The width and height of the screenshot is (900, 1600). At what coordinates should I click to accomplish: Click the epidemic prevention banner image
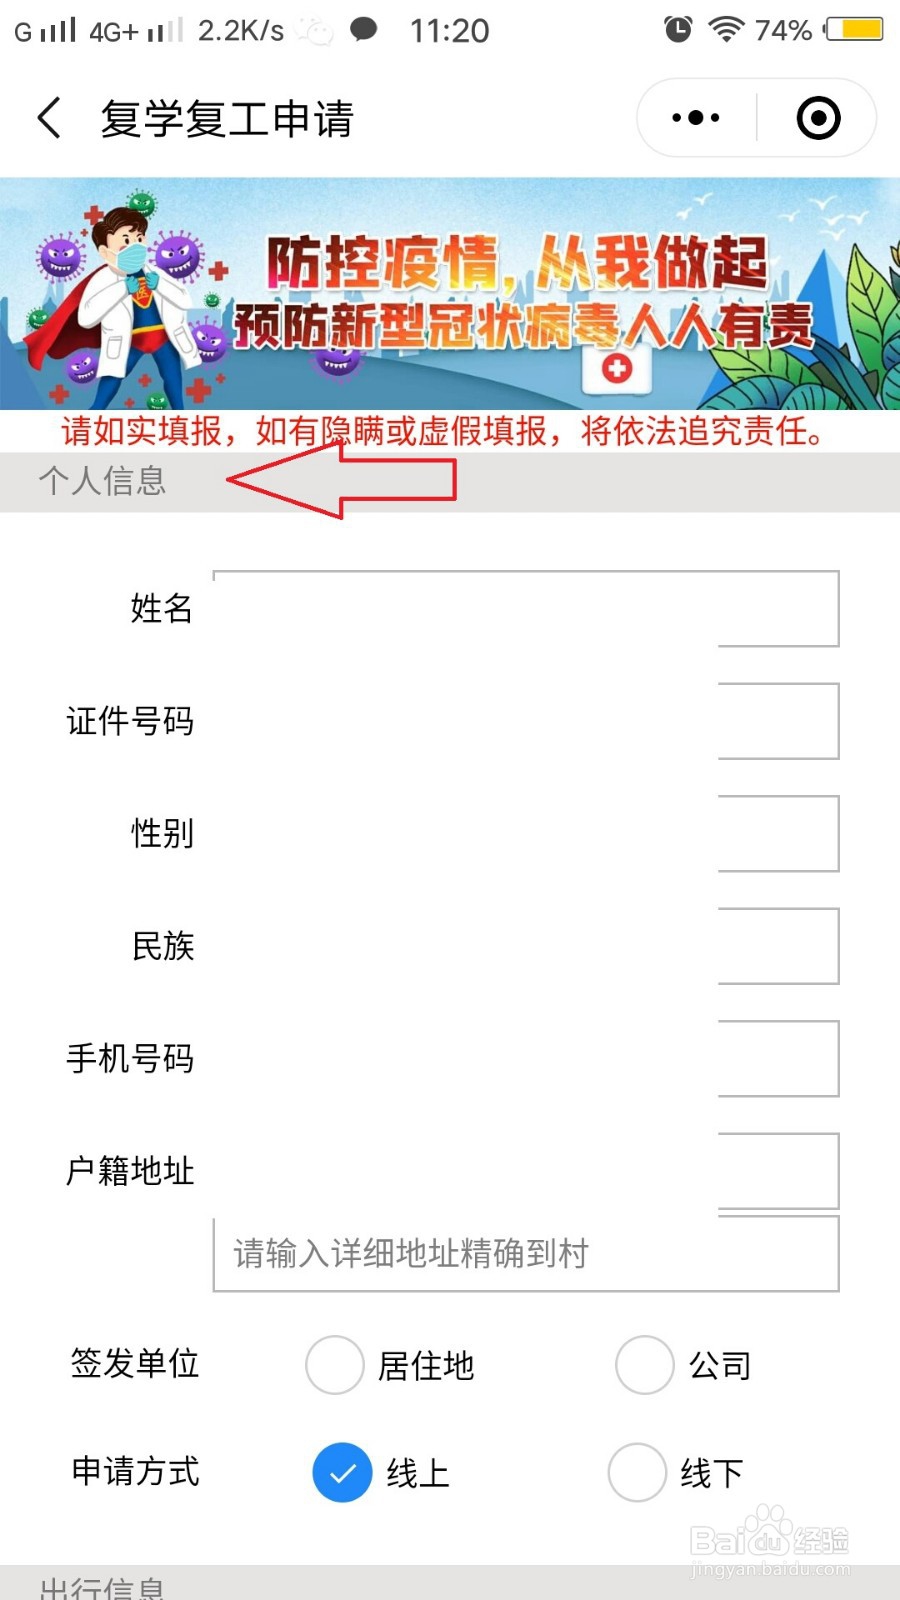tap(450, 294)
